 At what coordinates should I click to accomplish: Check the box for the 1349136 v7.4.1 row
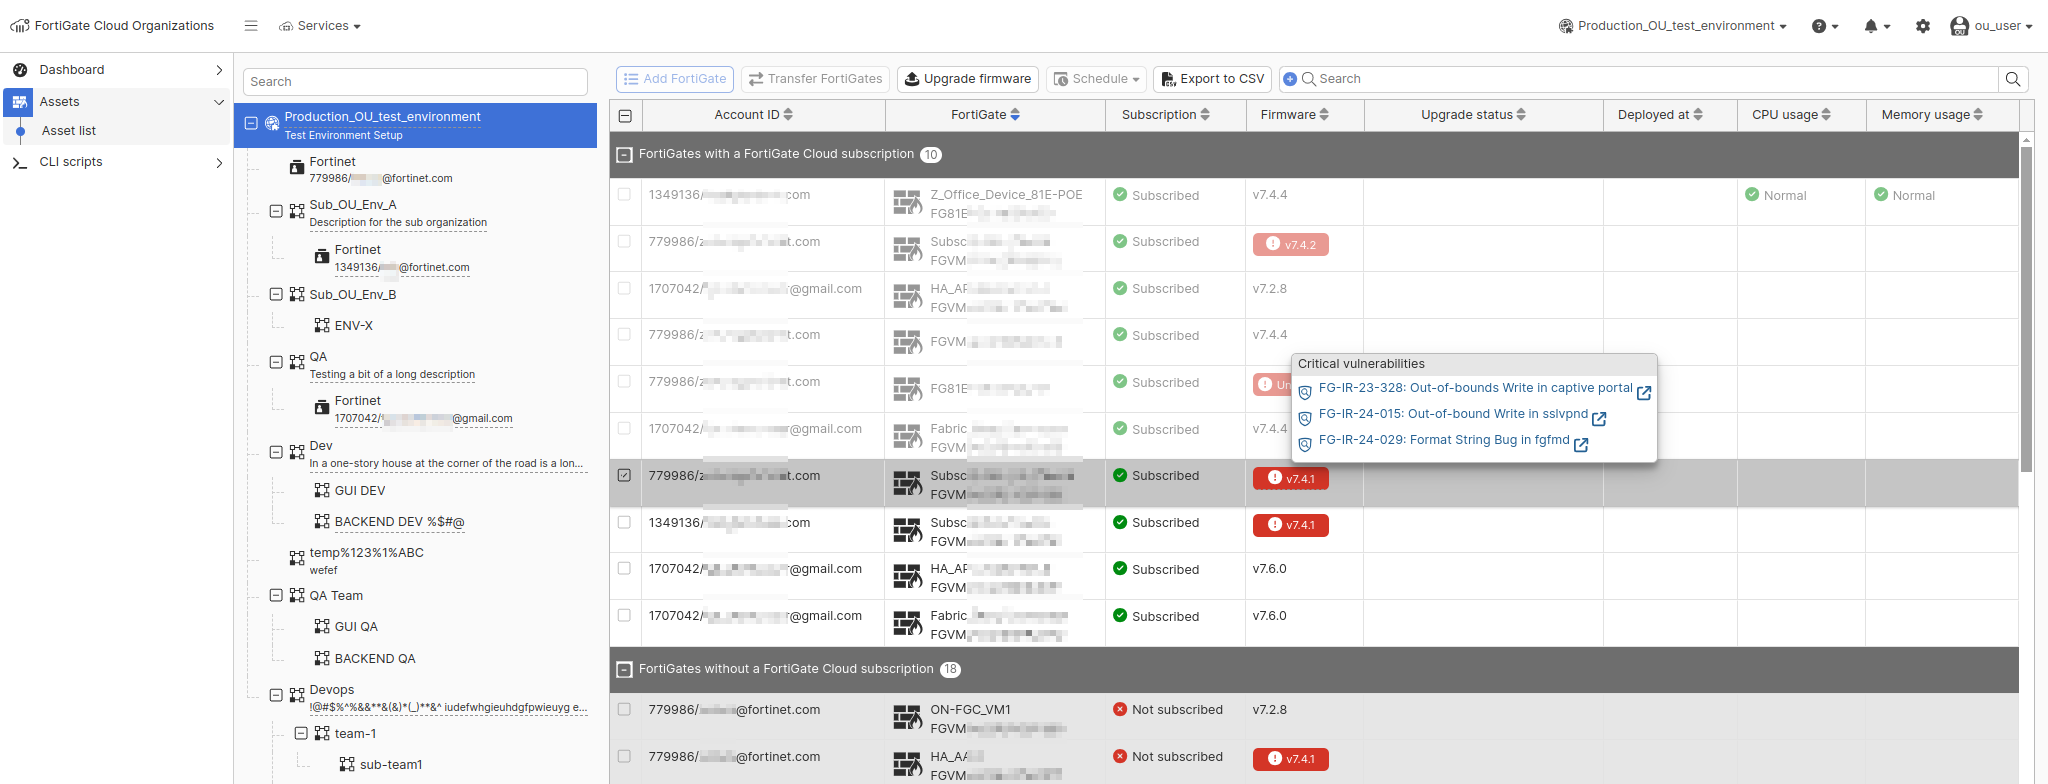pos(625,523)
